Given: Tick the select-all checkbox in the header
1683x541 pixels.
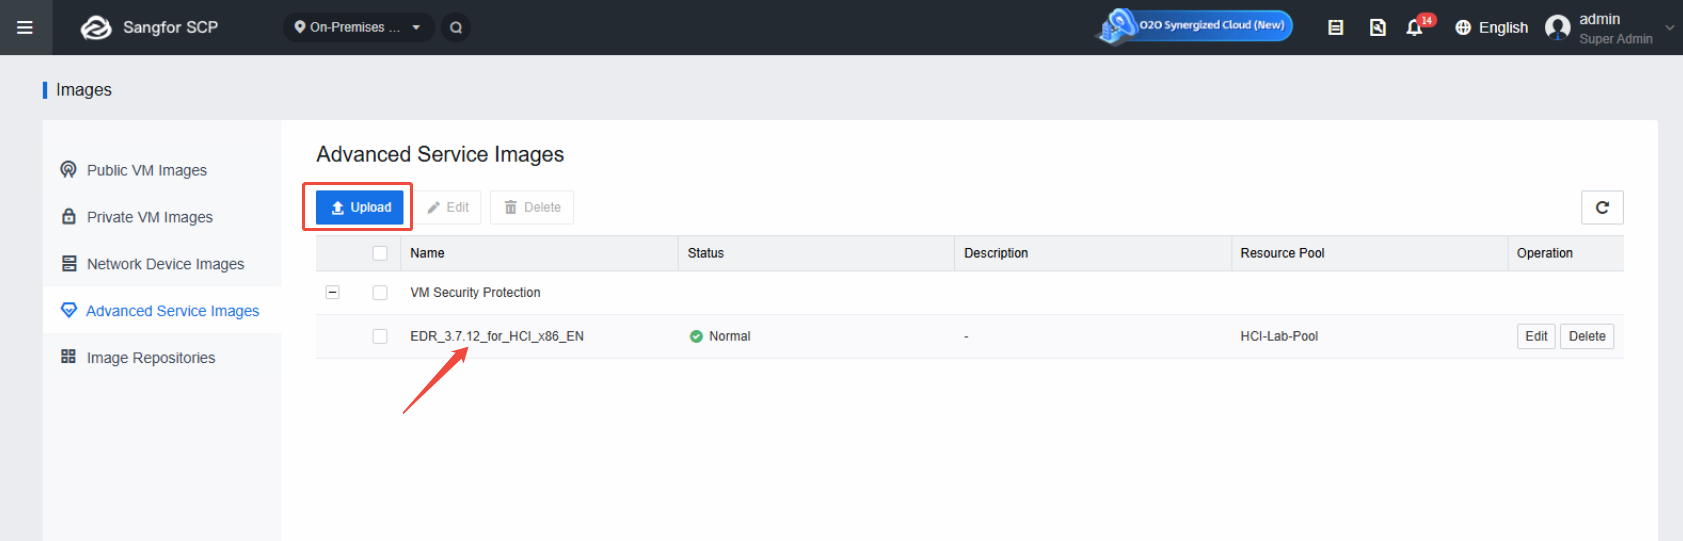Looking at the screenshot, I should 380,253.
